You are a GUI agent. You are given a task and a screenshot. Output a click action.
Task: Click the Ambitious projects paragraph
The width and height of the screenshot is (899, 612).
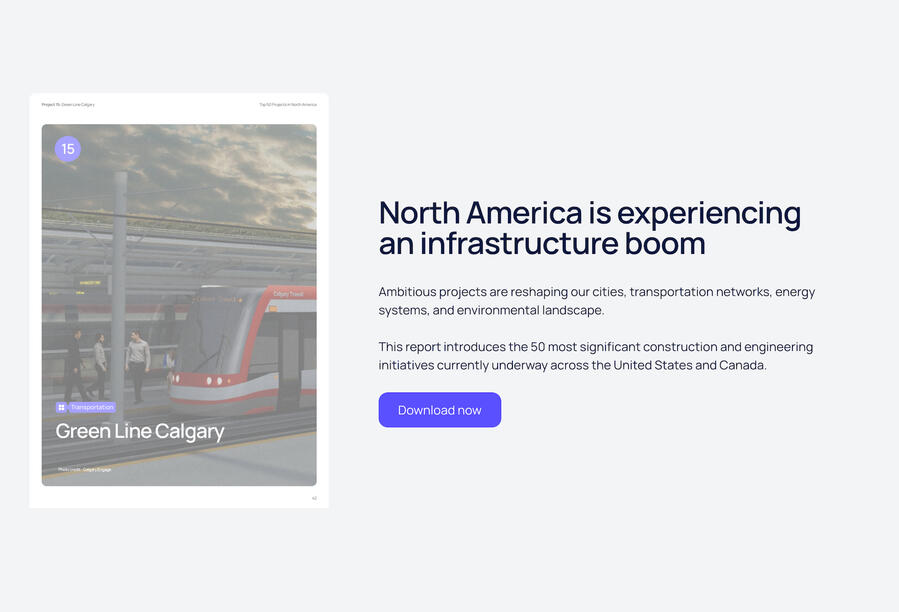(x=596, y=301)
